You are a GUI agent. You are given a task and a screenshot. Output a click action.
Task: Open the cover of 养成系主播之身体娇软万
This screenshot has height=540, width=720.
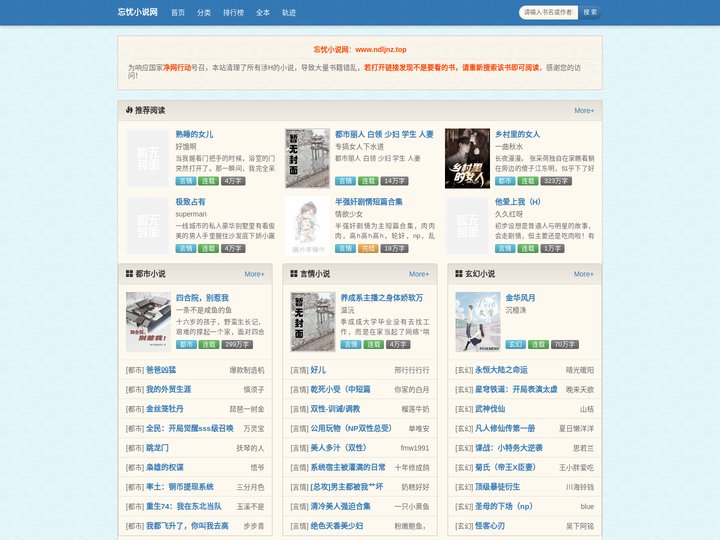click(313, 322)
